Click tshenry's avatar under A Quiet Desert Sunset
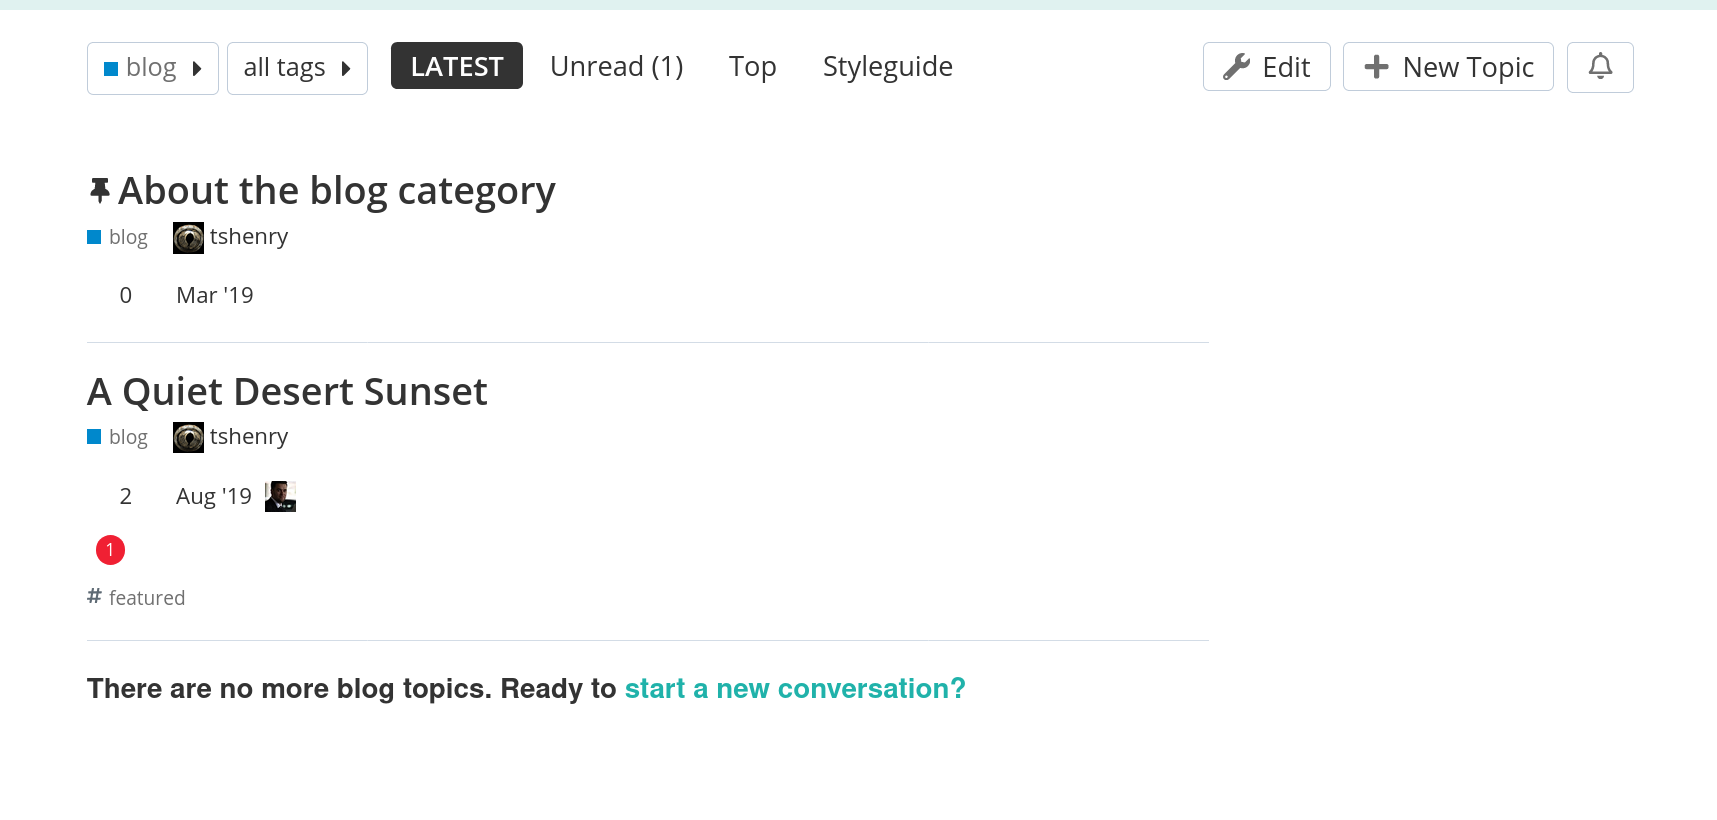The image size is (1717, 820). point(188,437)
